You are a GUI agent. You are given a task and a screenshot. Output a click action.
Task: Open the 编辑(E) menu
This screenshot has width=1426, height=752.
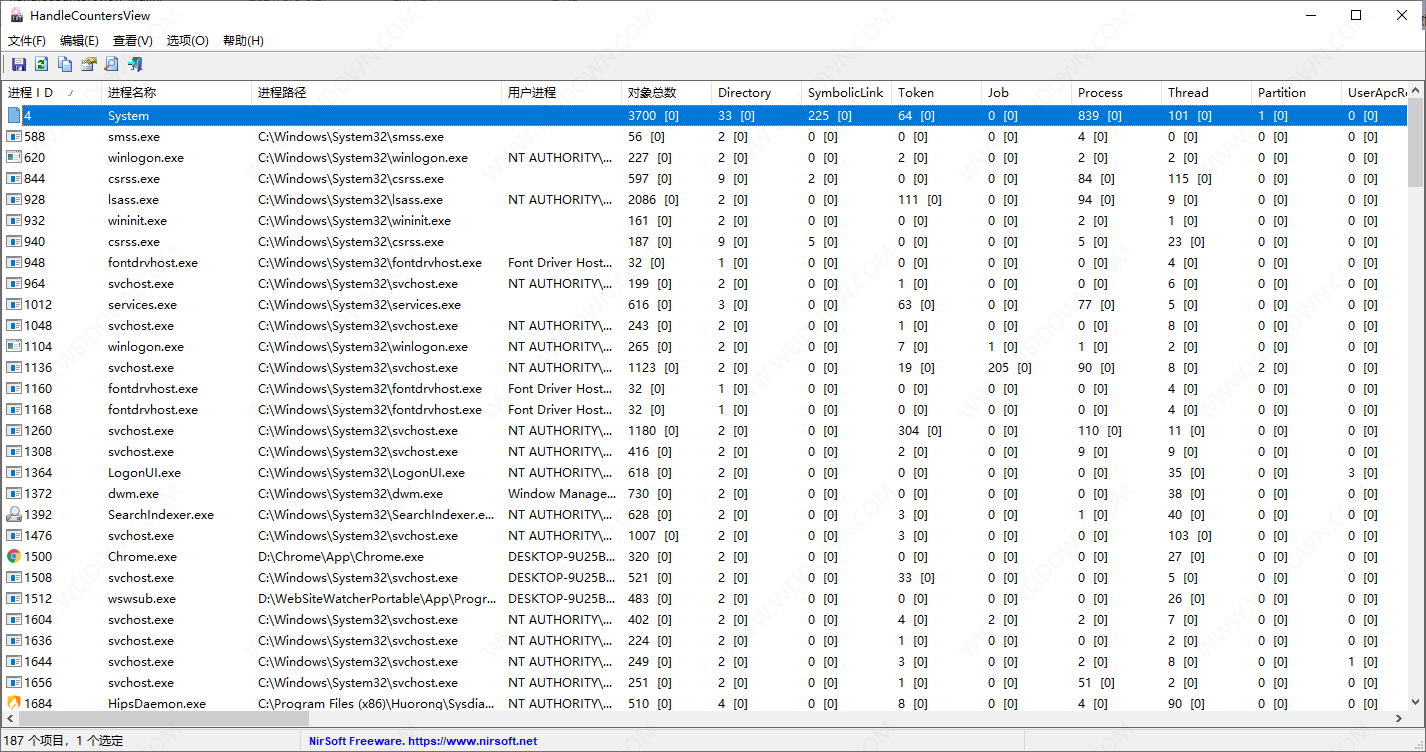tap(79, 41)
